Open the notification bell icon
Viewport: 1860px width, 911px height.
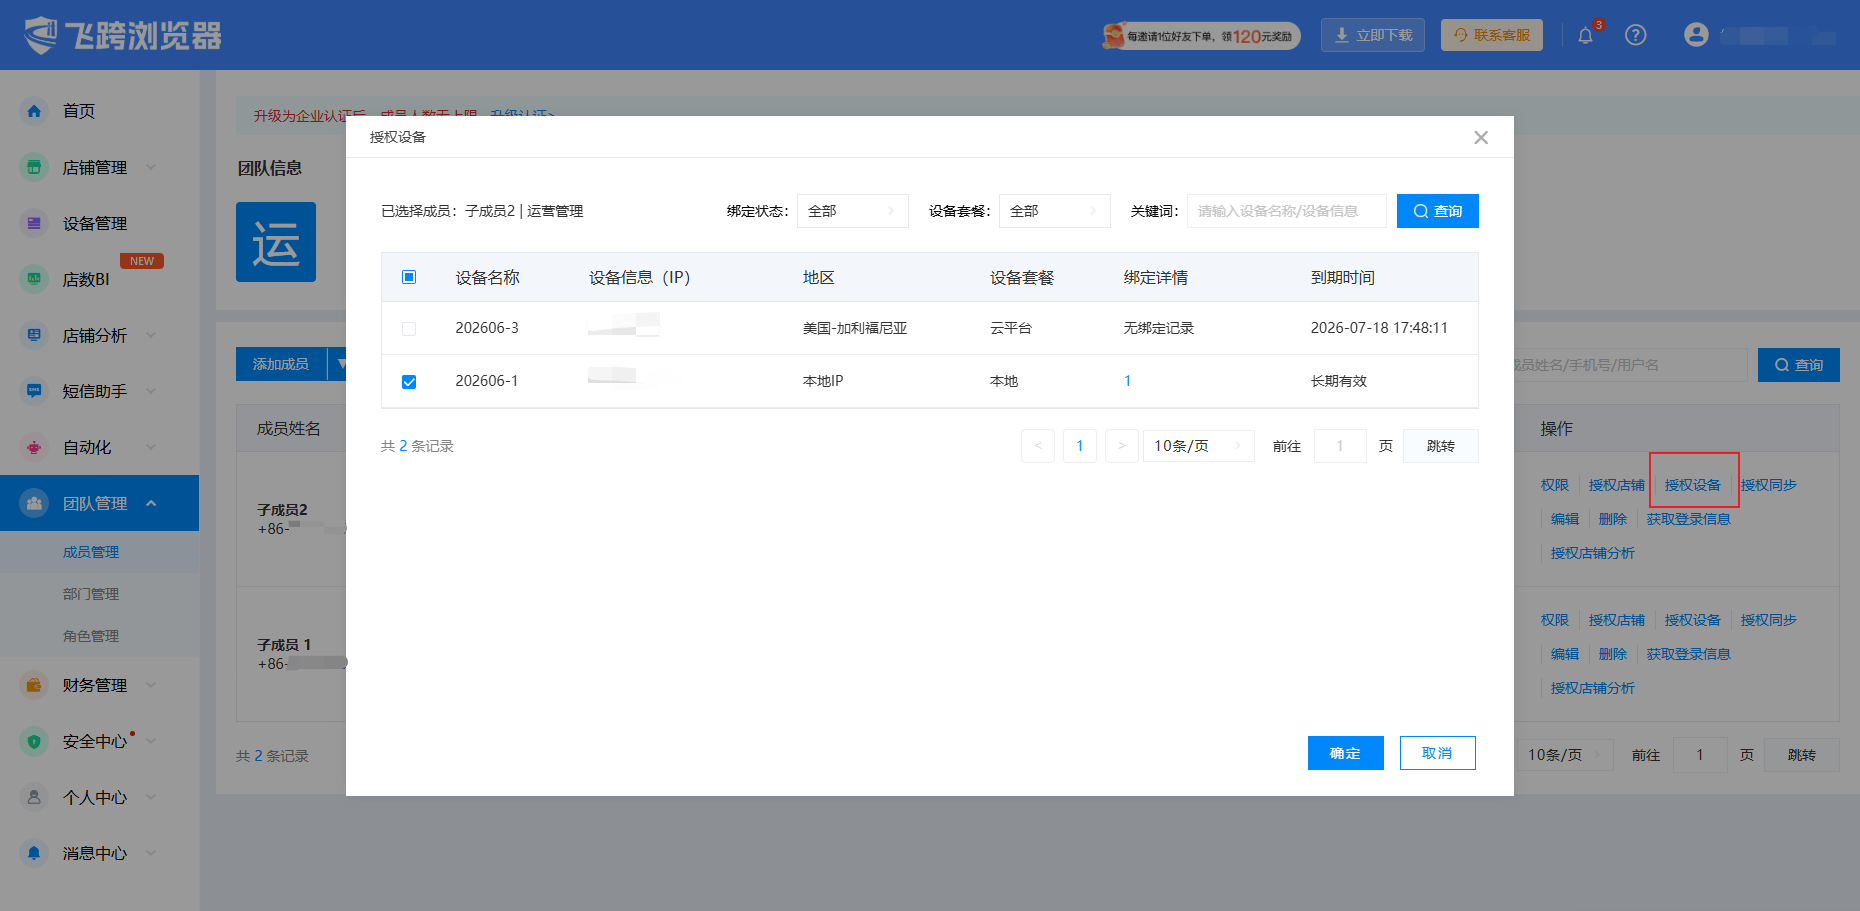point(1585,35)
